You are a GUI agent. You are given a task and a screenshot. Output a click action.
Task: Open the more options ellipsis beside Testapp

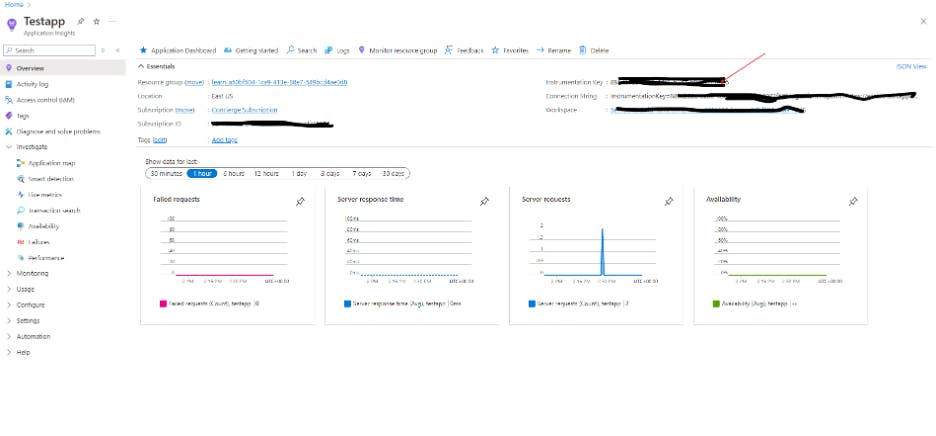point(112,22)
